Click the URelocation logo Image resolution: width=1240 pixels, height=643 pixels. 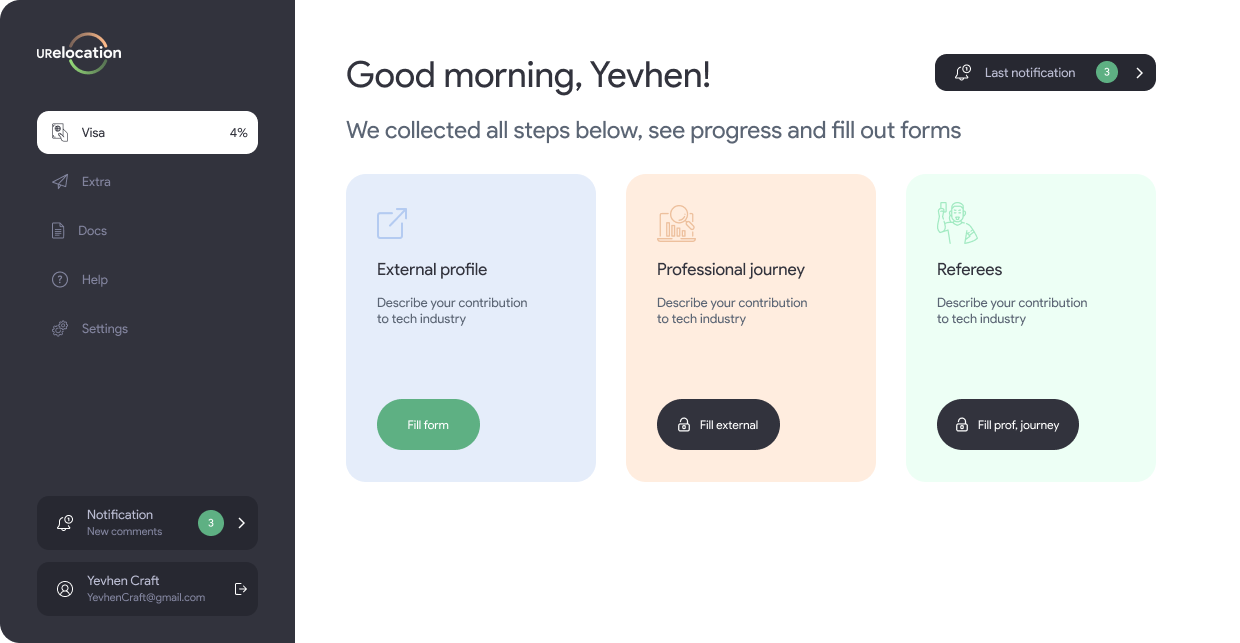pos(79,53)
